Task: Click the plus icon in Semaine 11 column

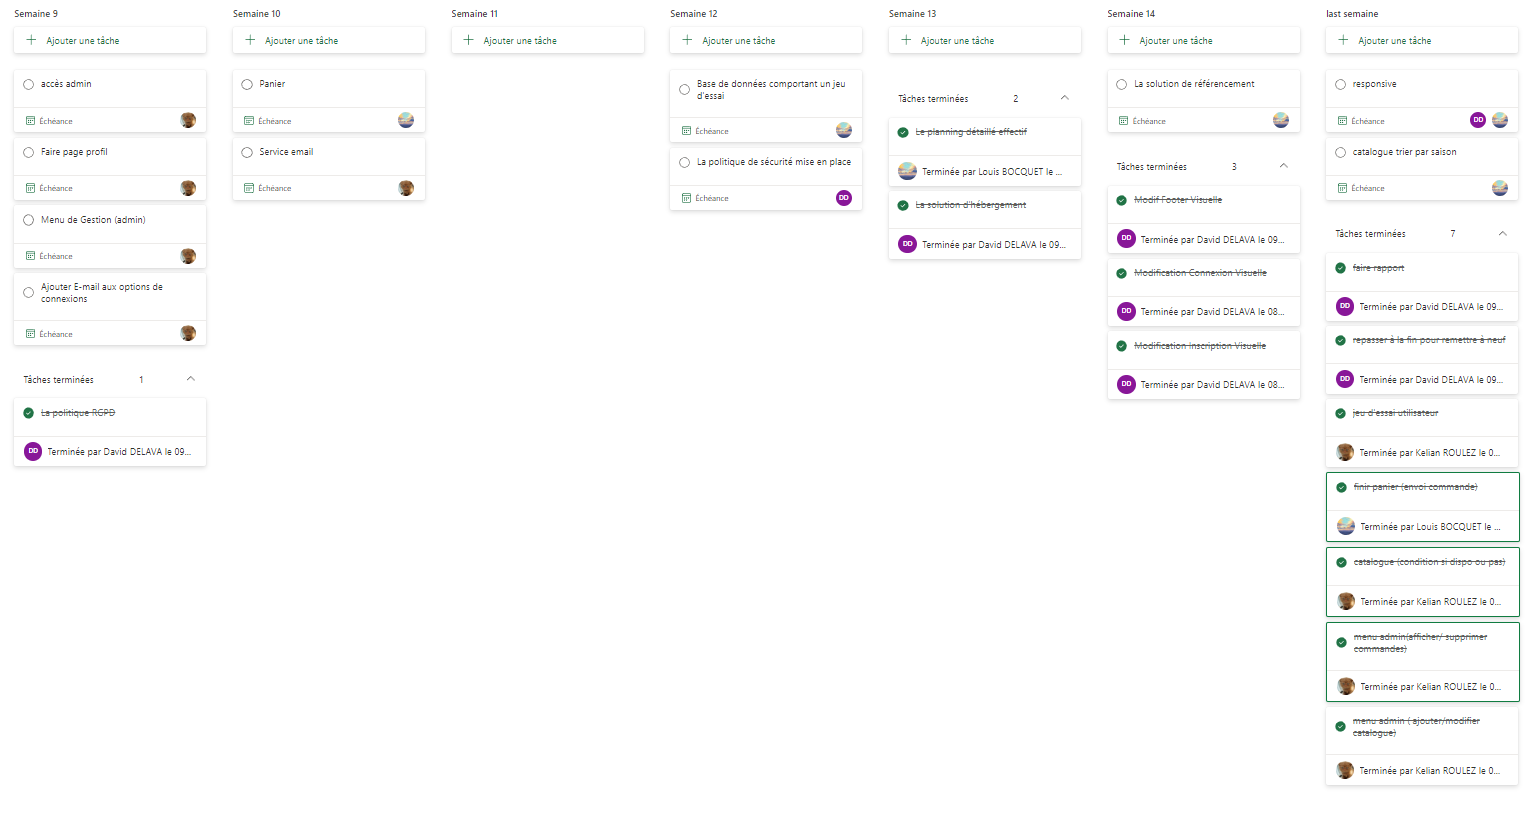Action: [468, 40]
